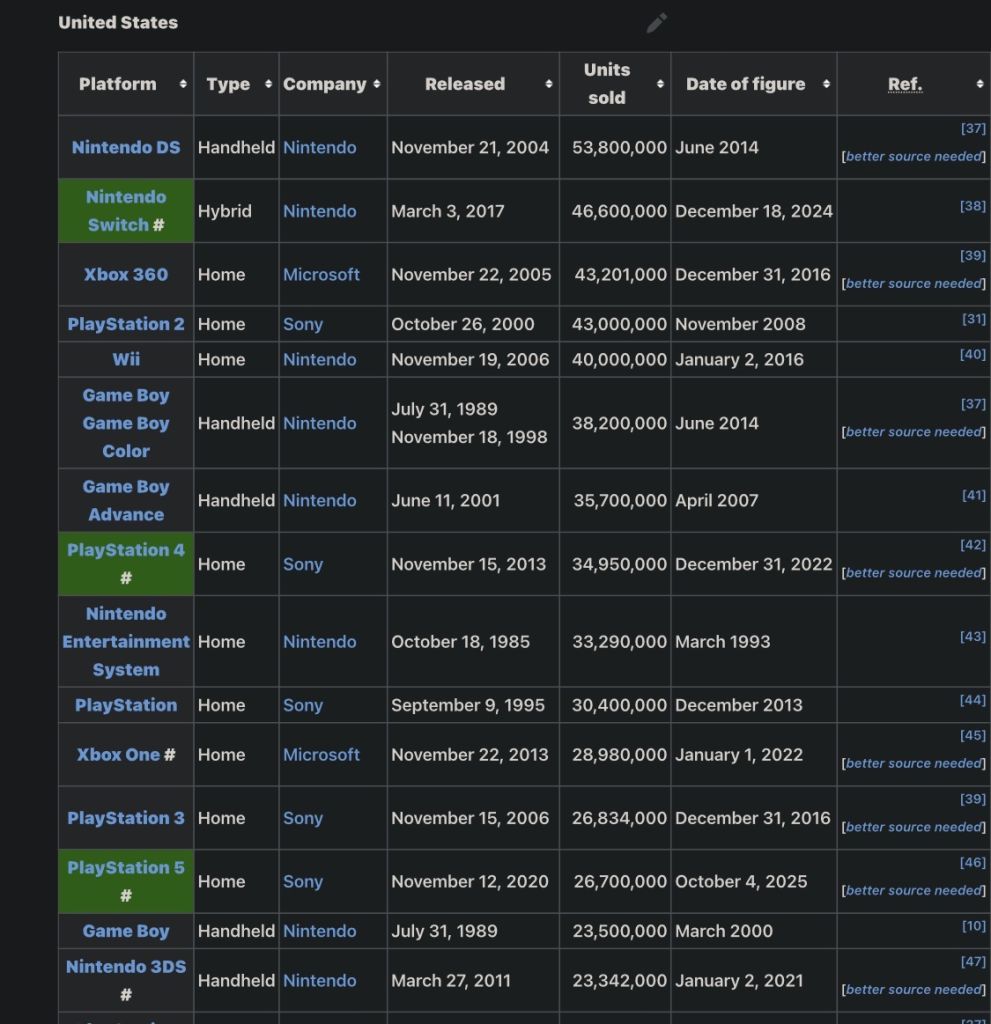Viewport: 991px width, 1024px height.
Task: Open reference [41] in Game Boy Advance row
Action: click(974, 495)
